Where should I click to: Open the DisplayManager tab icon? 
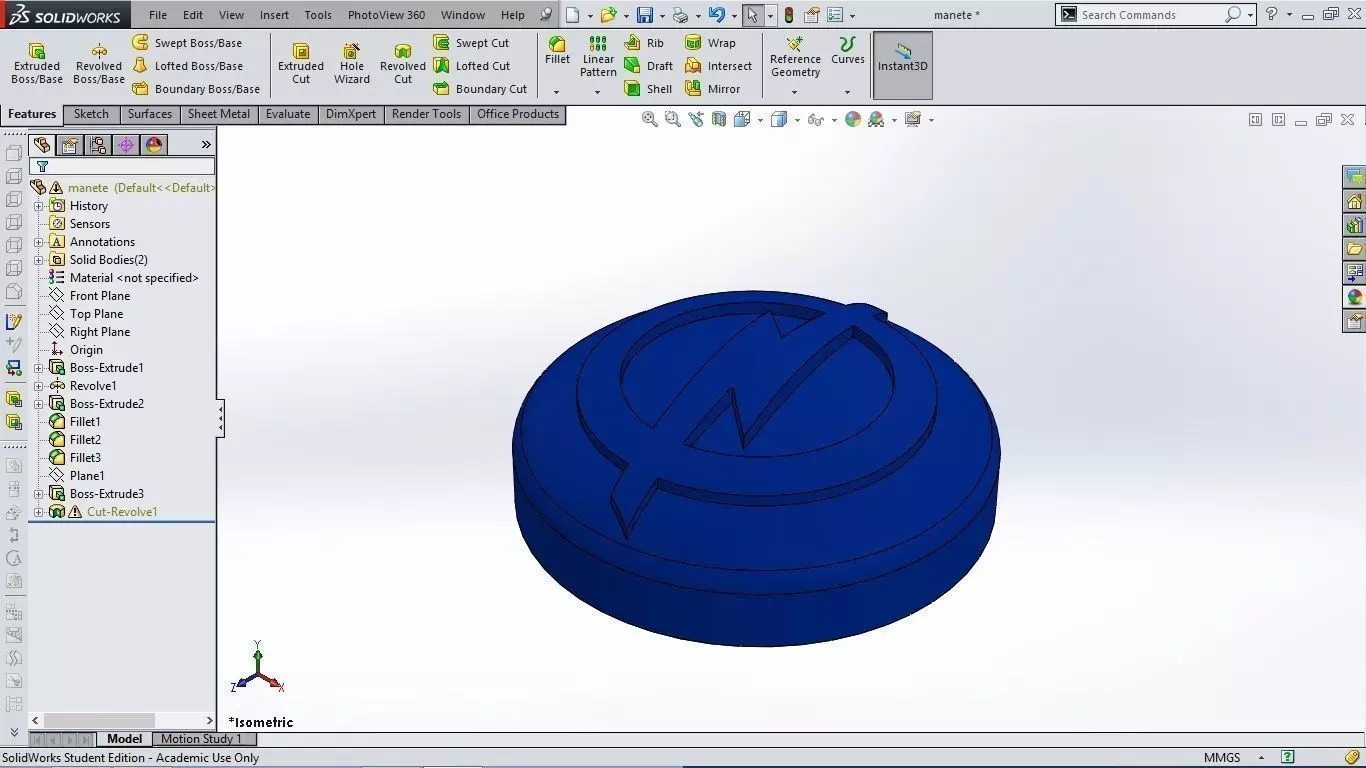coord(154,145)
